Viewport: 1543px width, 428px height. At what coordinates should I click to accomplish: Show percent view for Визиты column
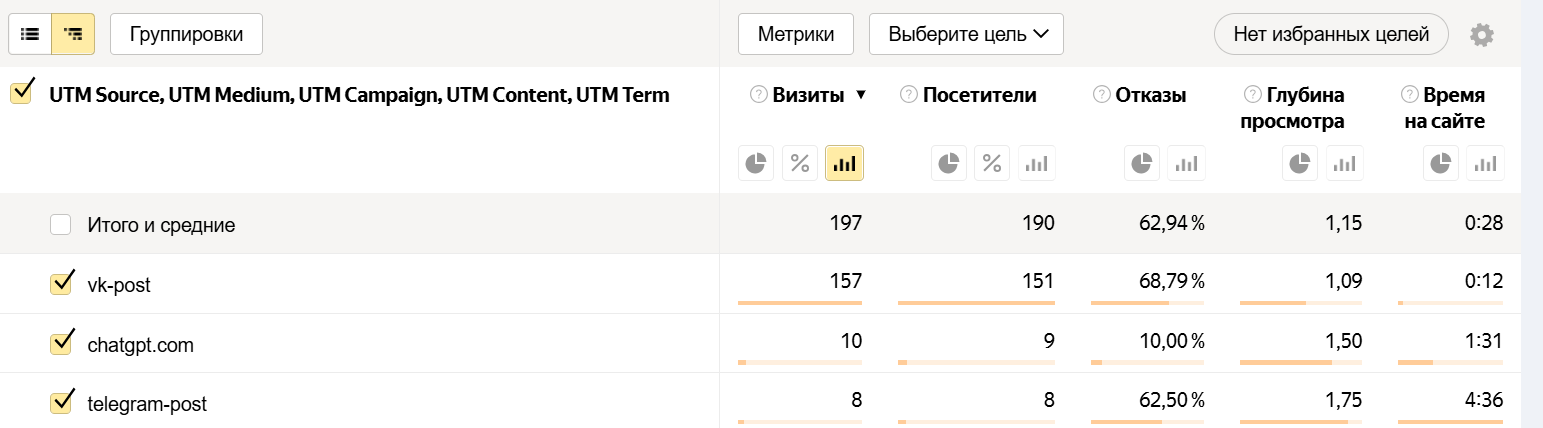[800, 163]
